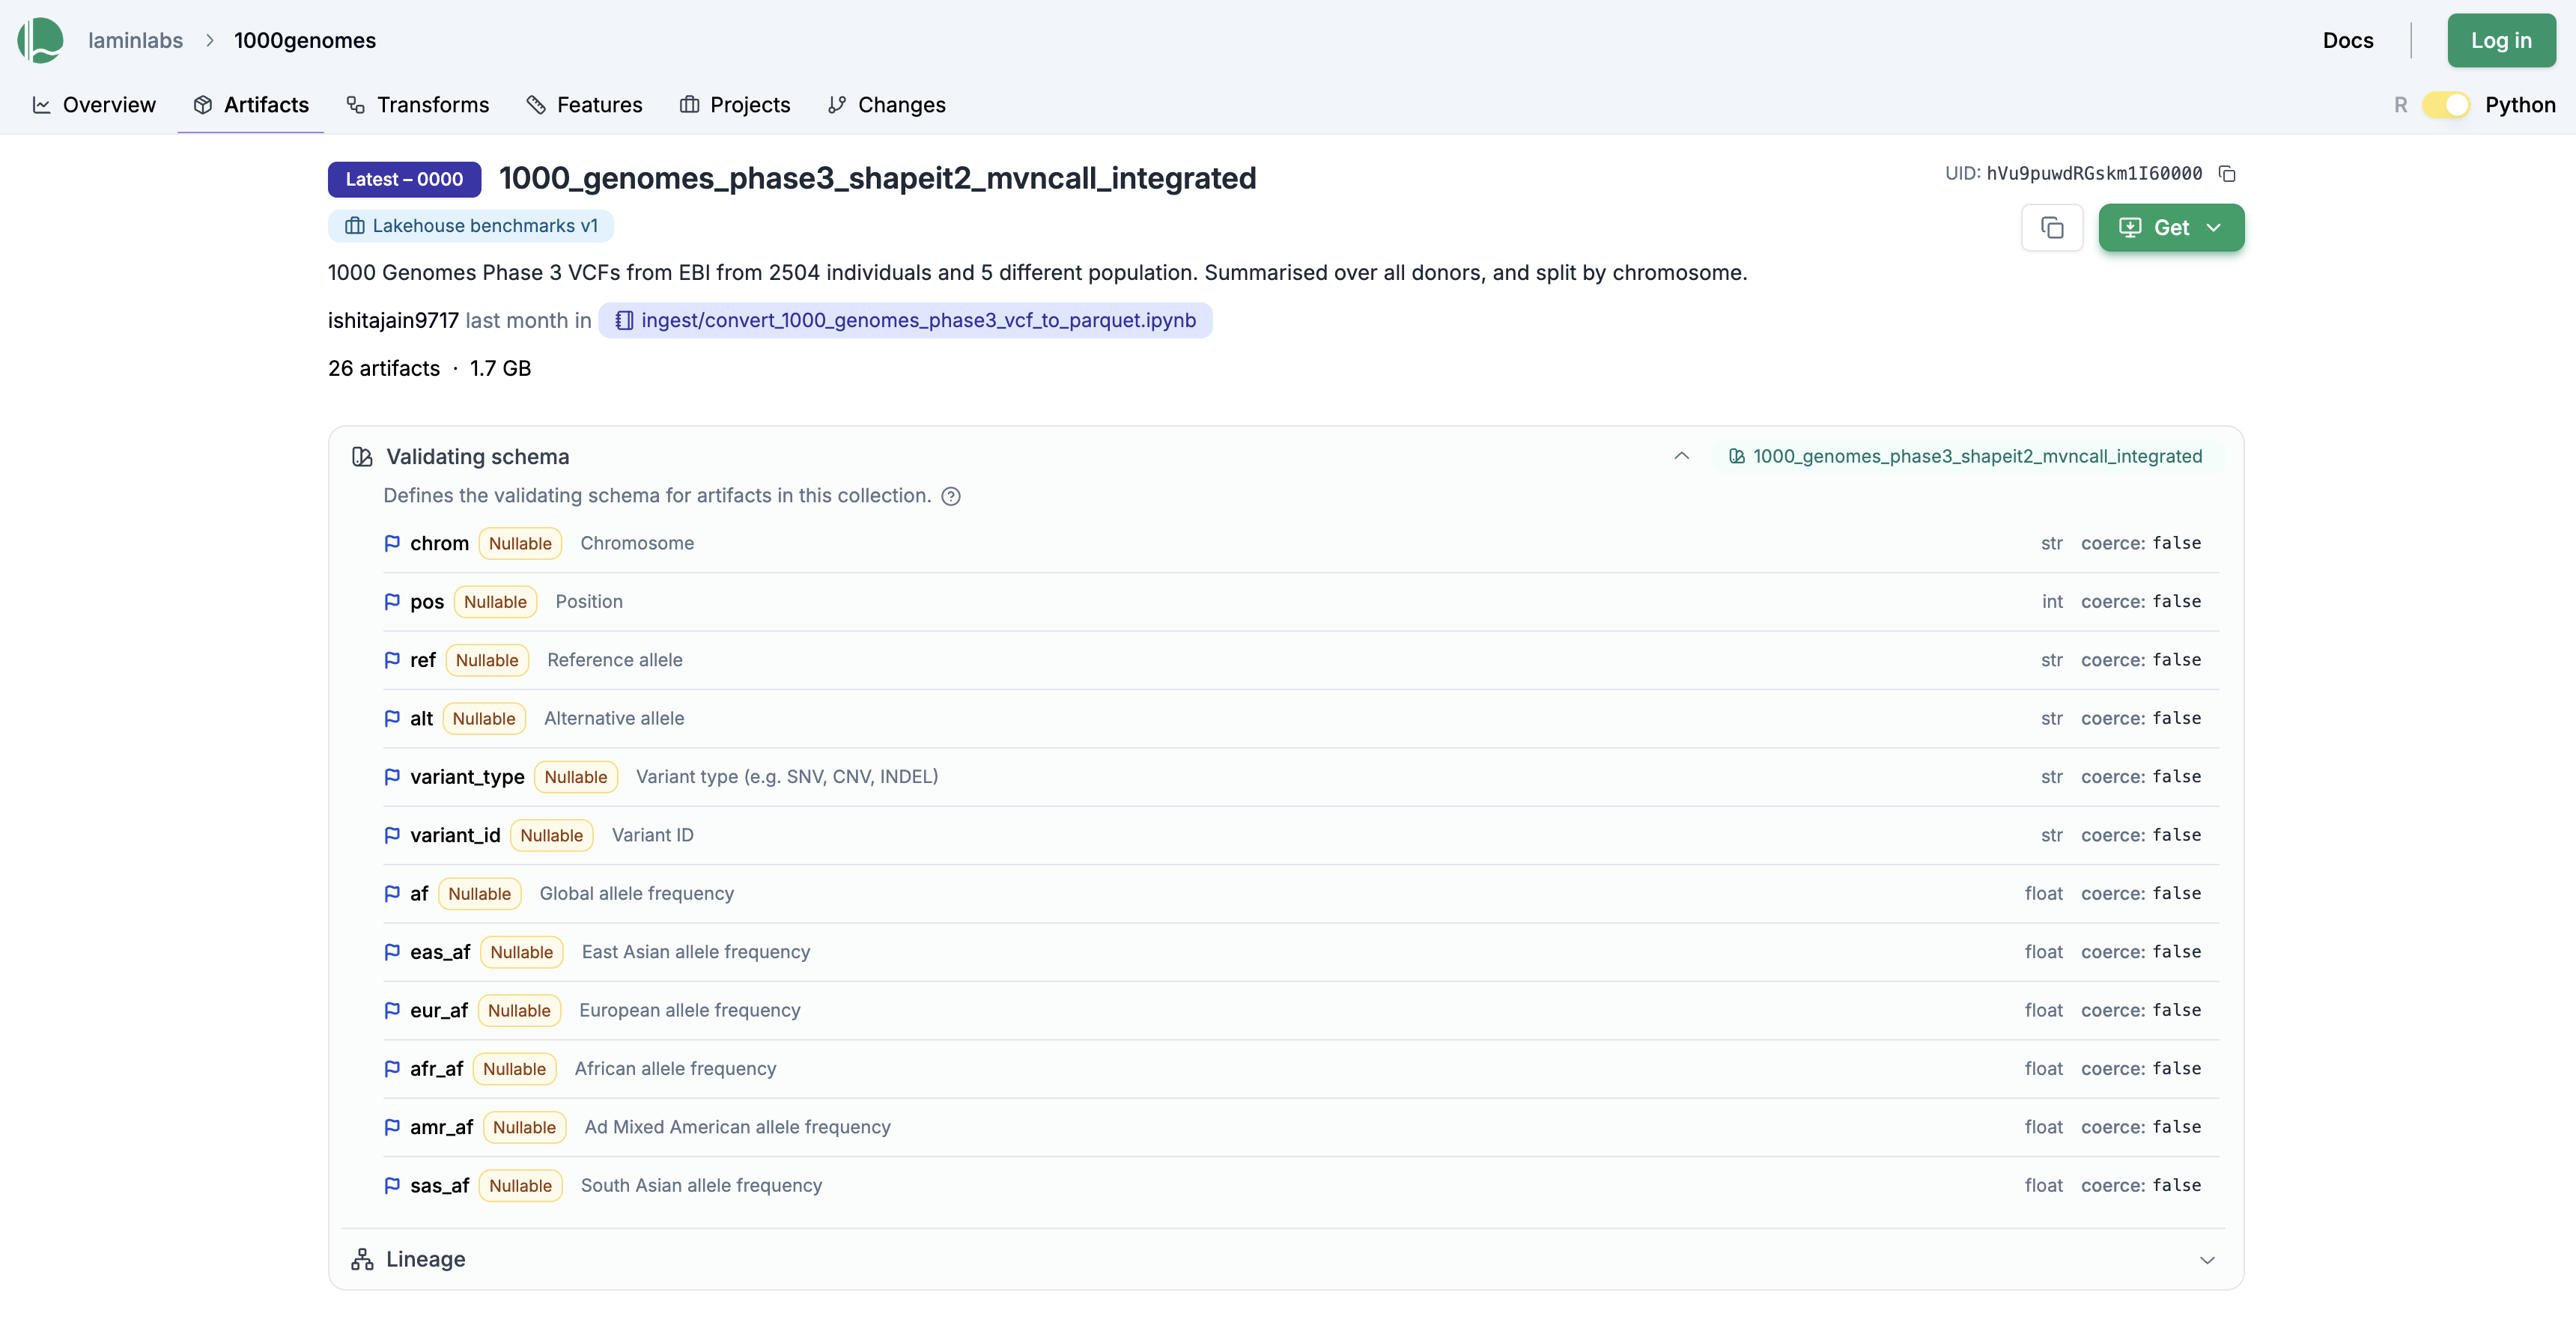
Task: Click the ishitajain9717 username
Action: click(393, 320)
